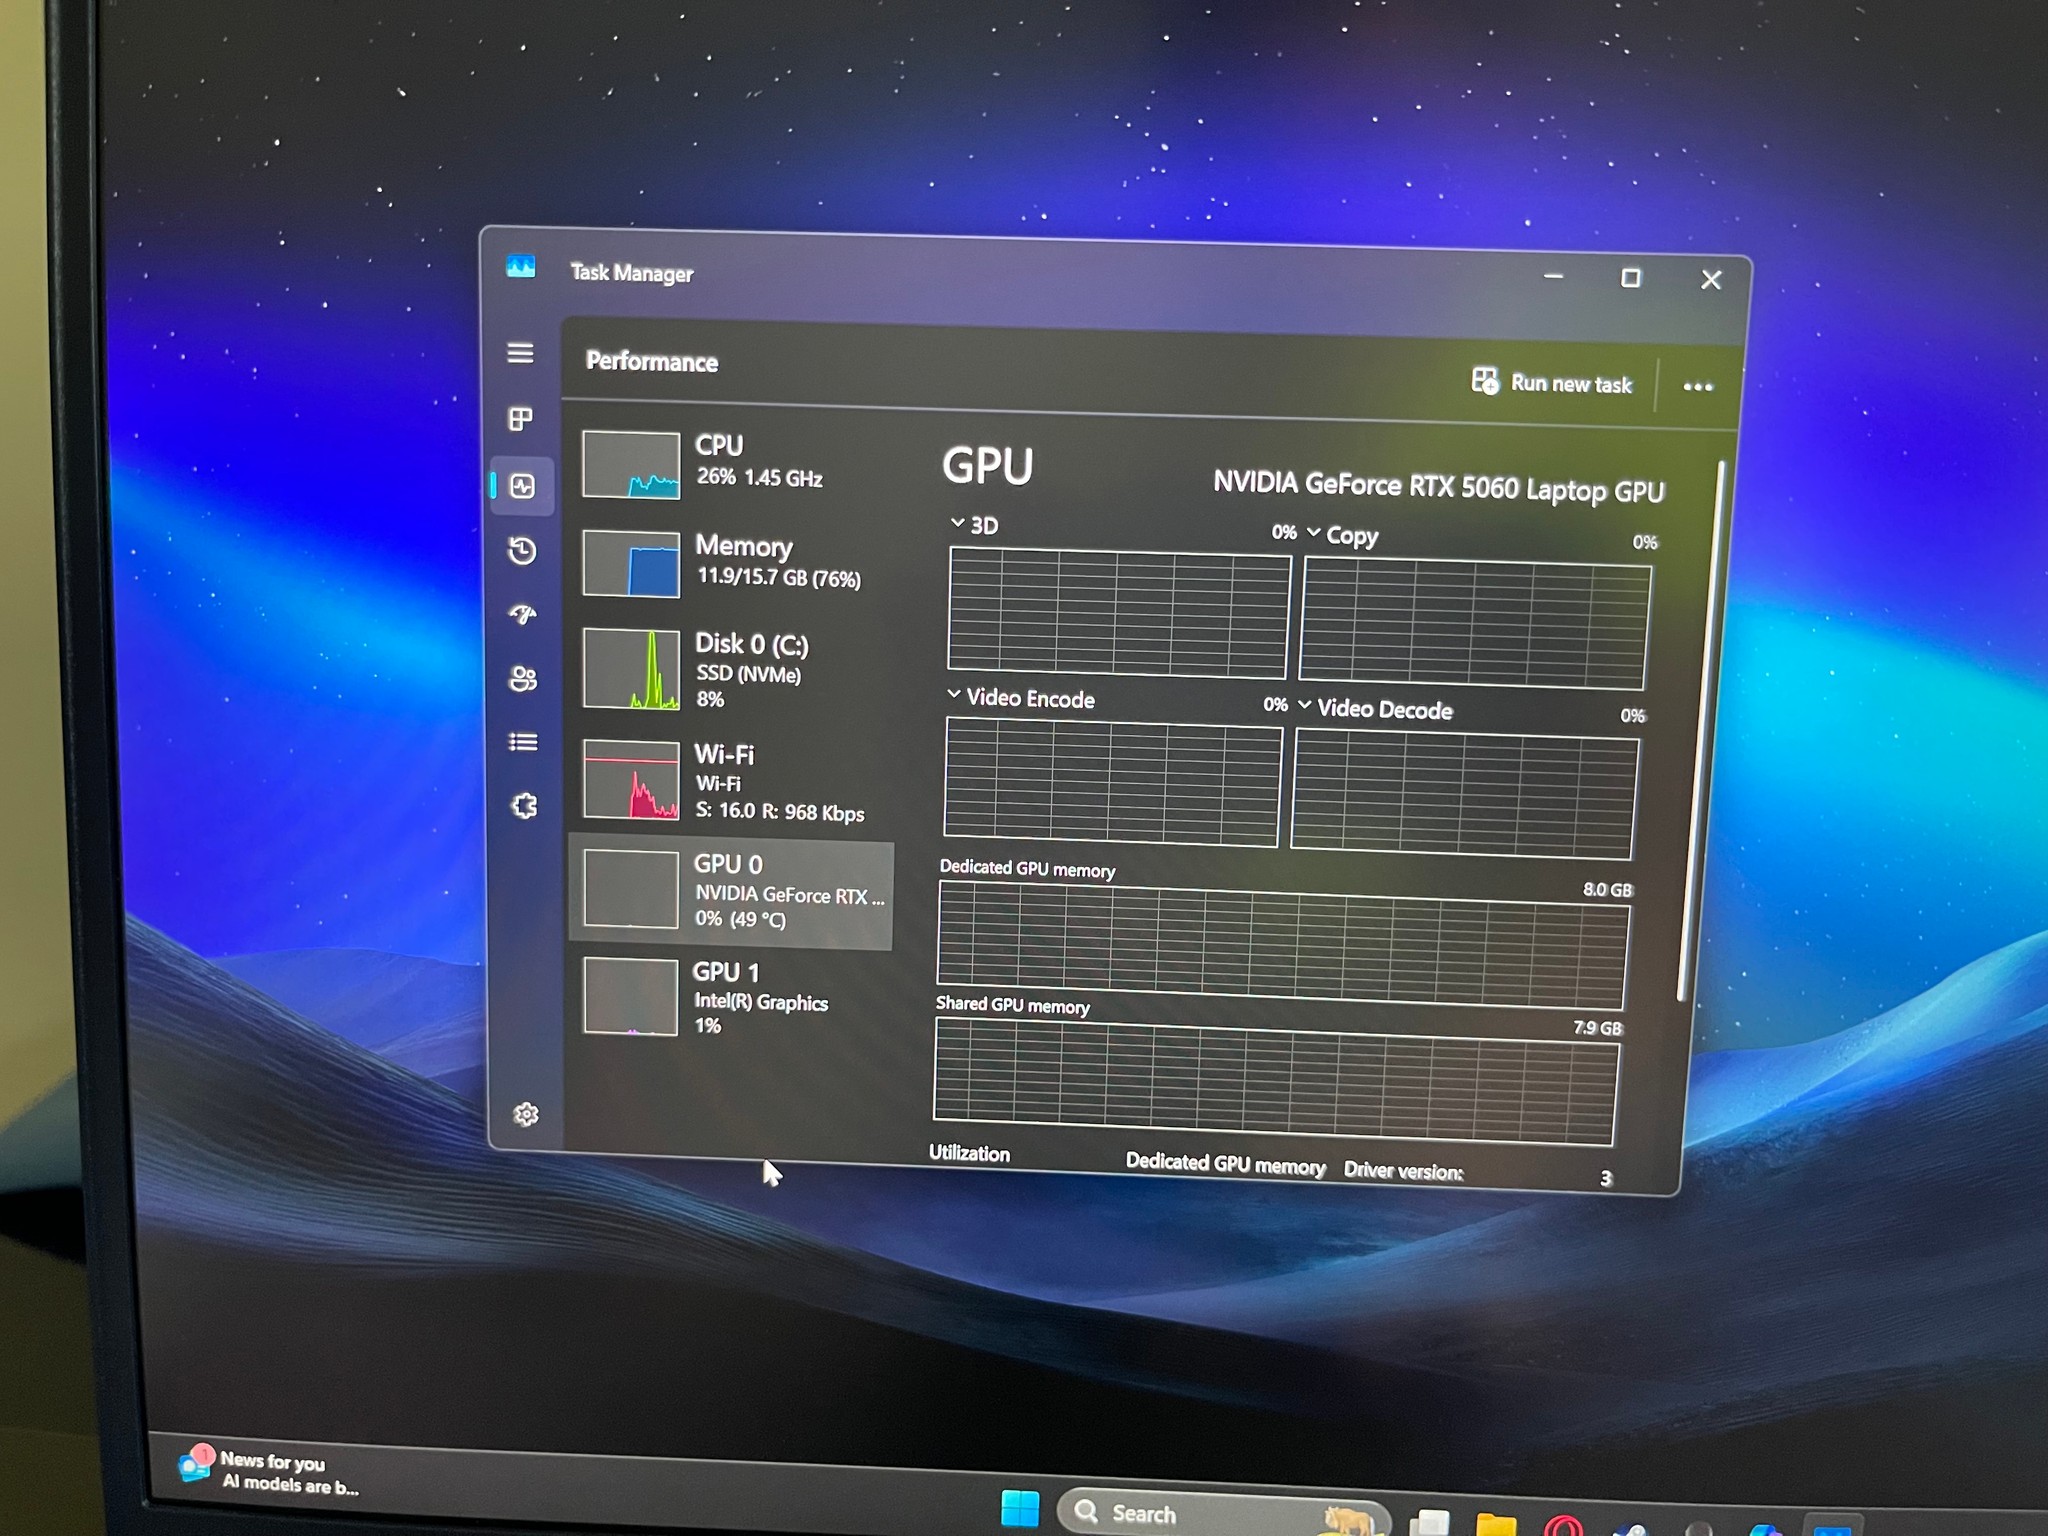
Task: Click the CPU mini graph thumbnail
Action: (631, 465)
